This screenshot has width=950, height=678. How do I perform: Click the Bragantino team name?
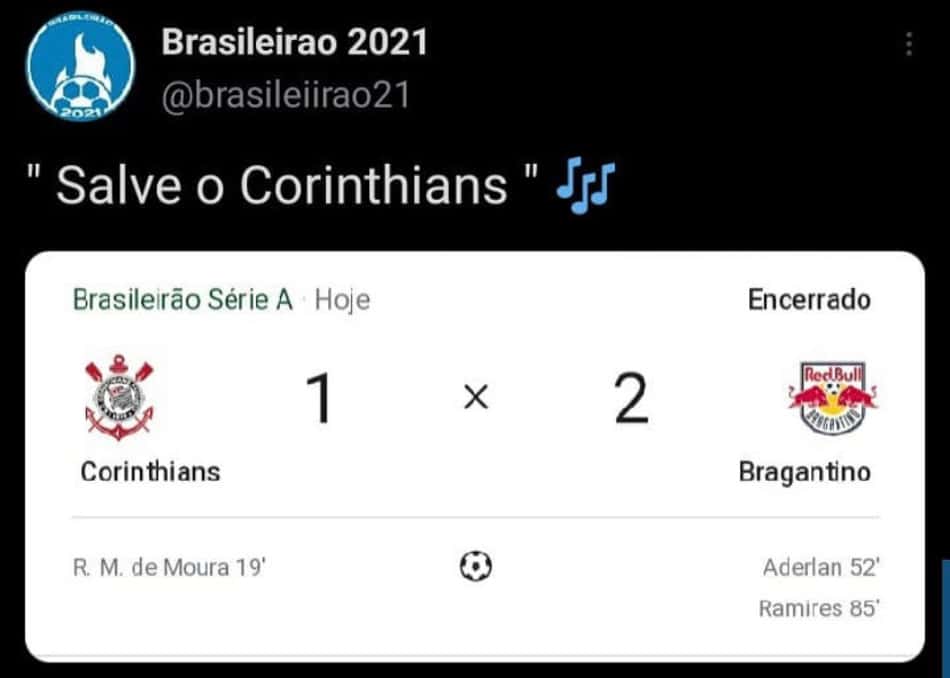805,472
